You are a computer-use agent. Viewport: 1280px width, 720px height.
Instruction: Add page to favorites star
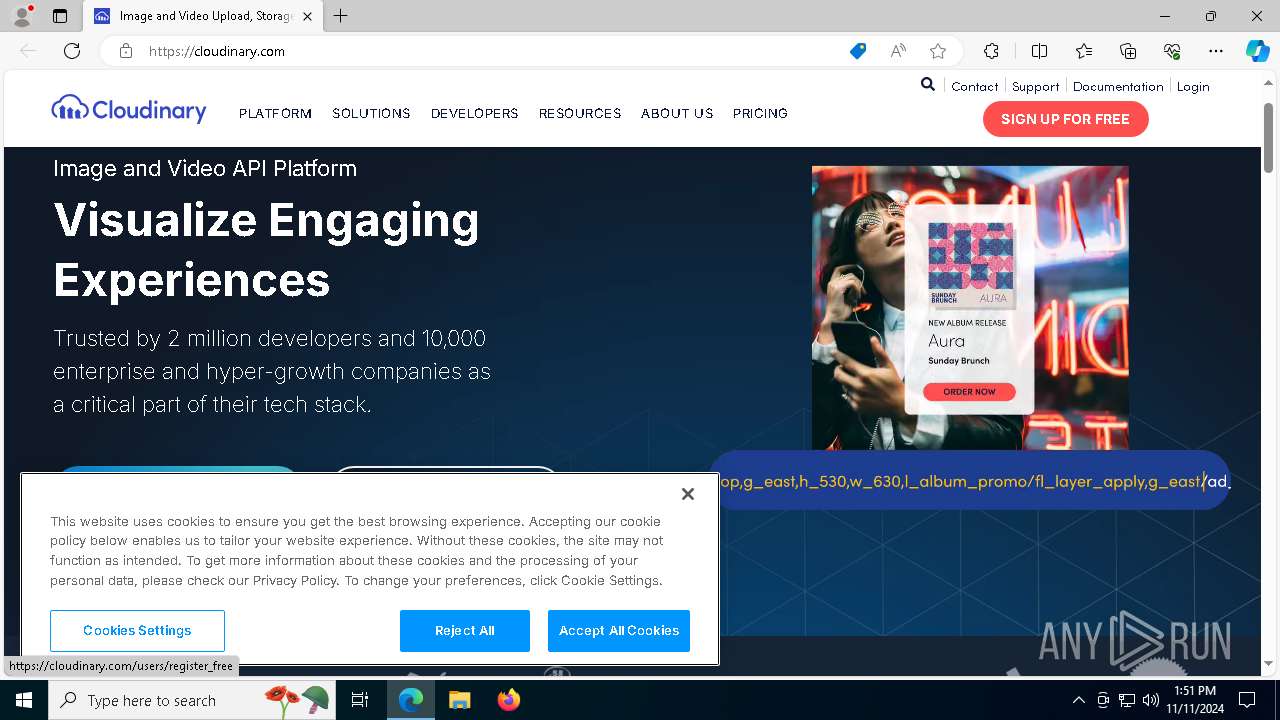coord(938,51)
